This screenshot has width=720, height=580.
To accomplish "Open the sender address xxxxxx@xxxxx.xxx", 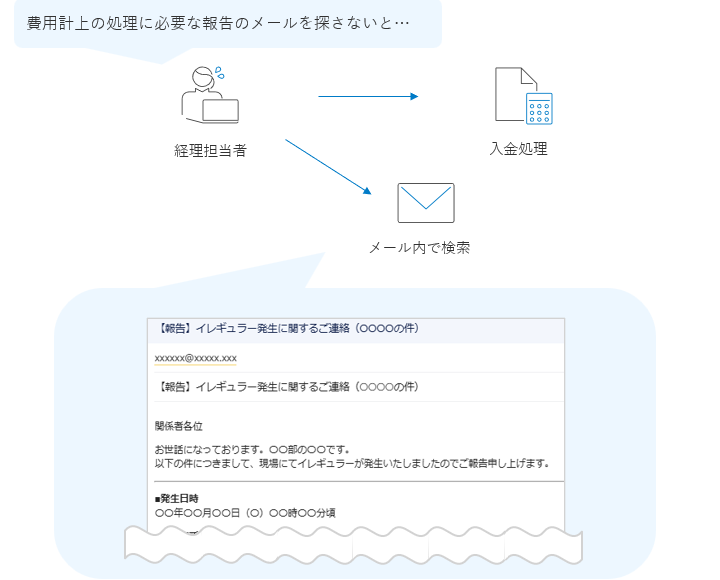I will [196, 358].
